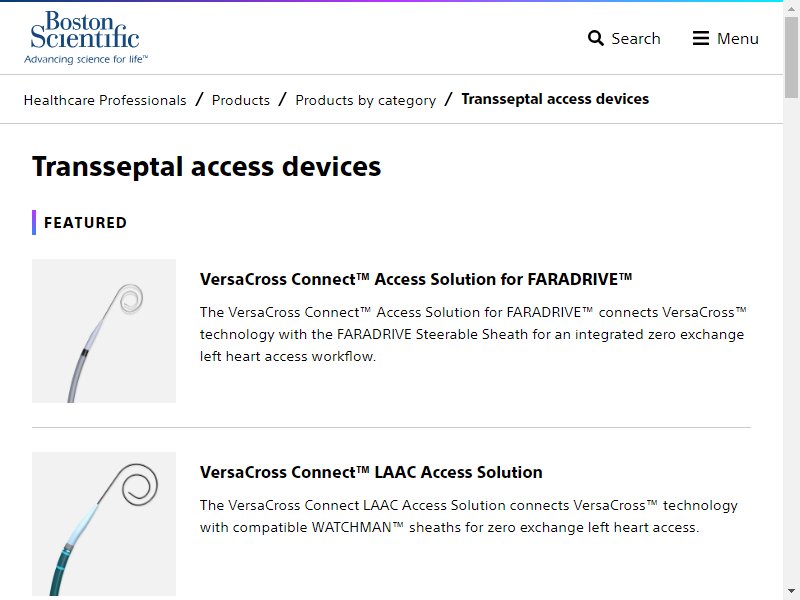800x600 pixels.
Task: Click the scrollbar down arrow
Action: click(791, 592)
